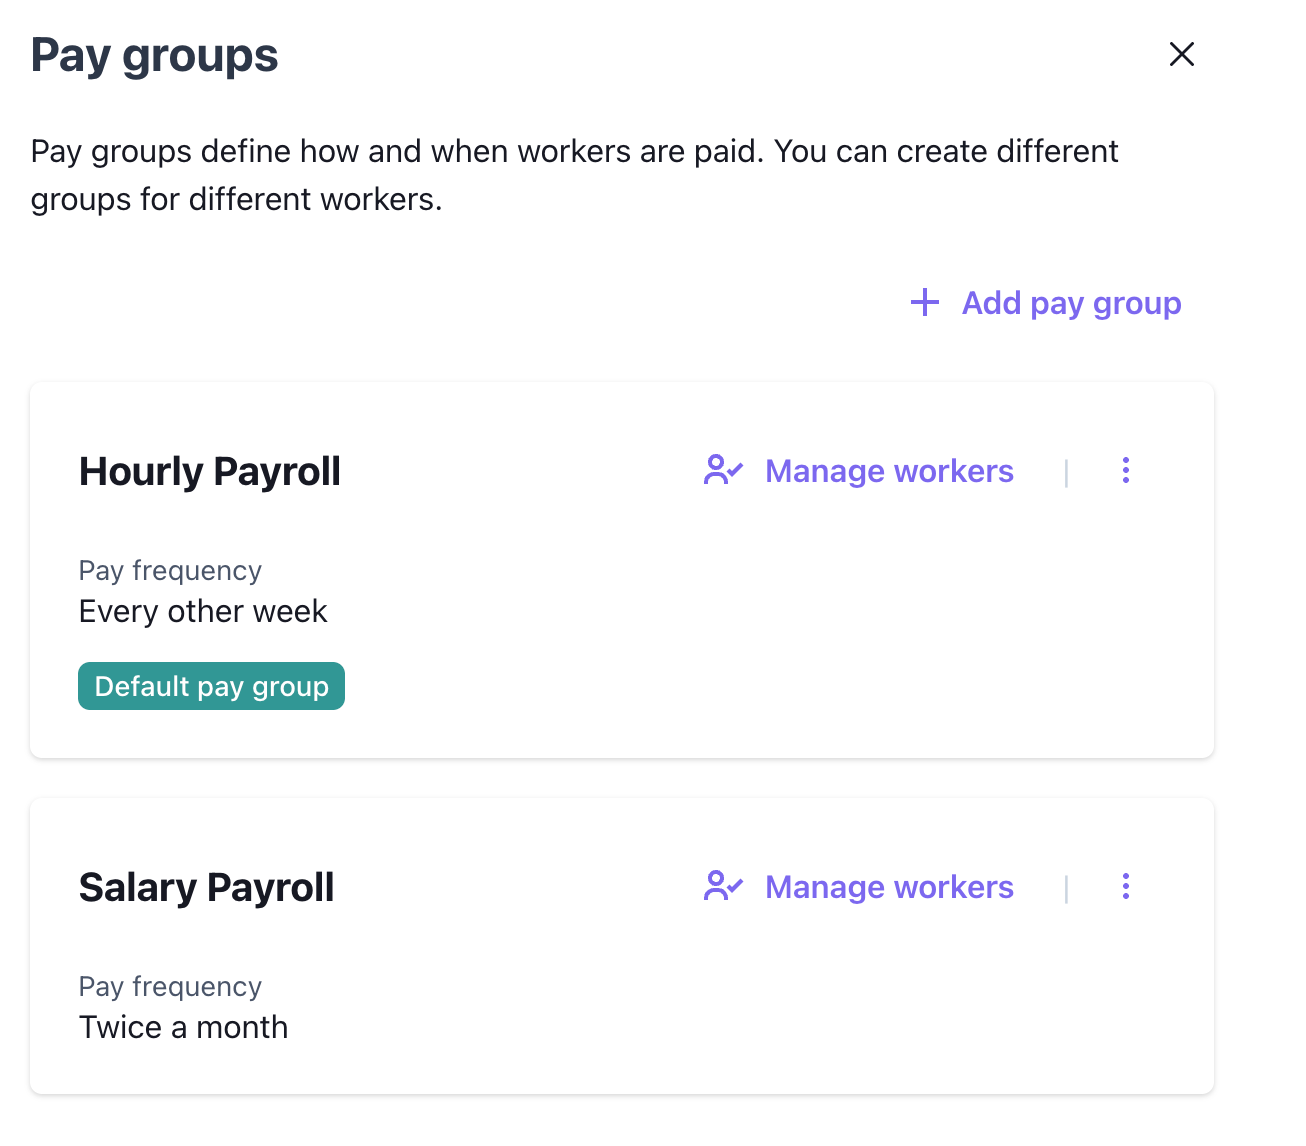
Task: Click Pay frequency label in Hourly Payroll card
Action: pos(170,570)
